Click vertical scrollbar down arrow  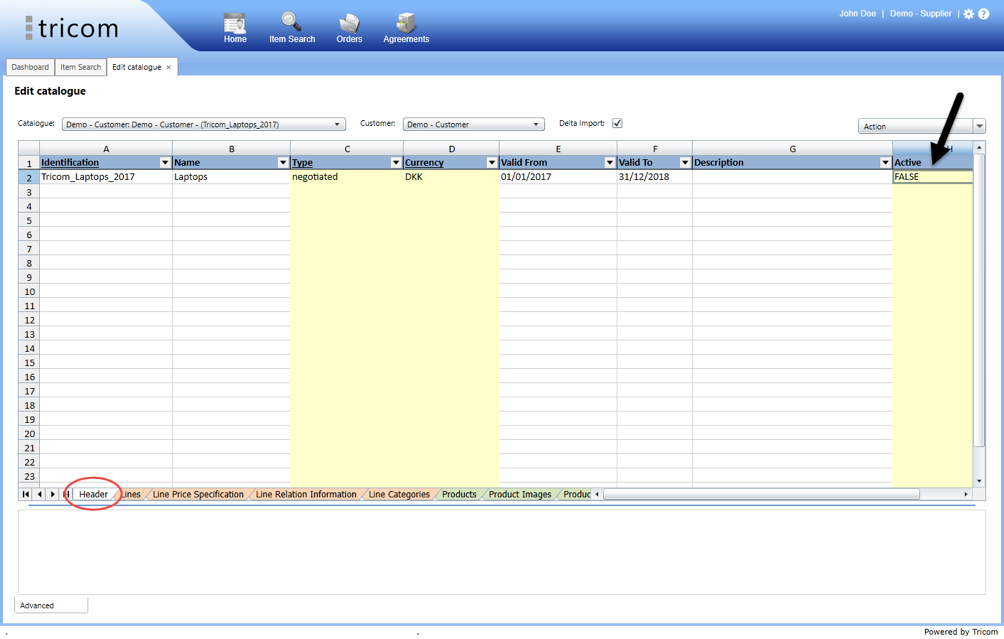coord(979,481)
